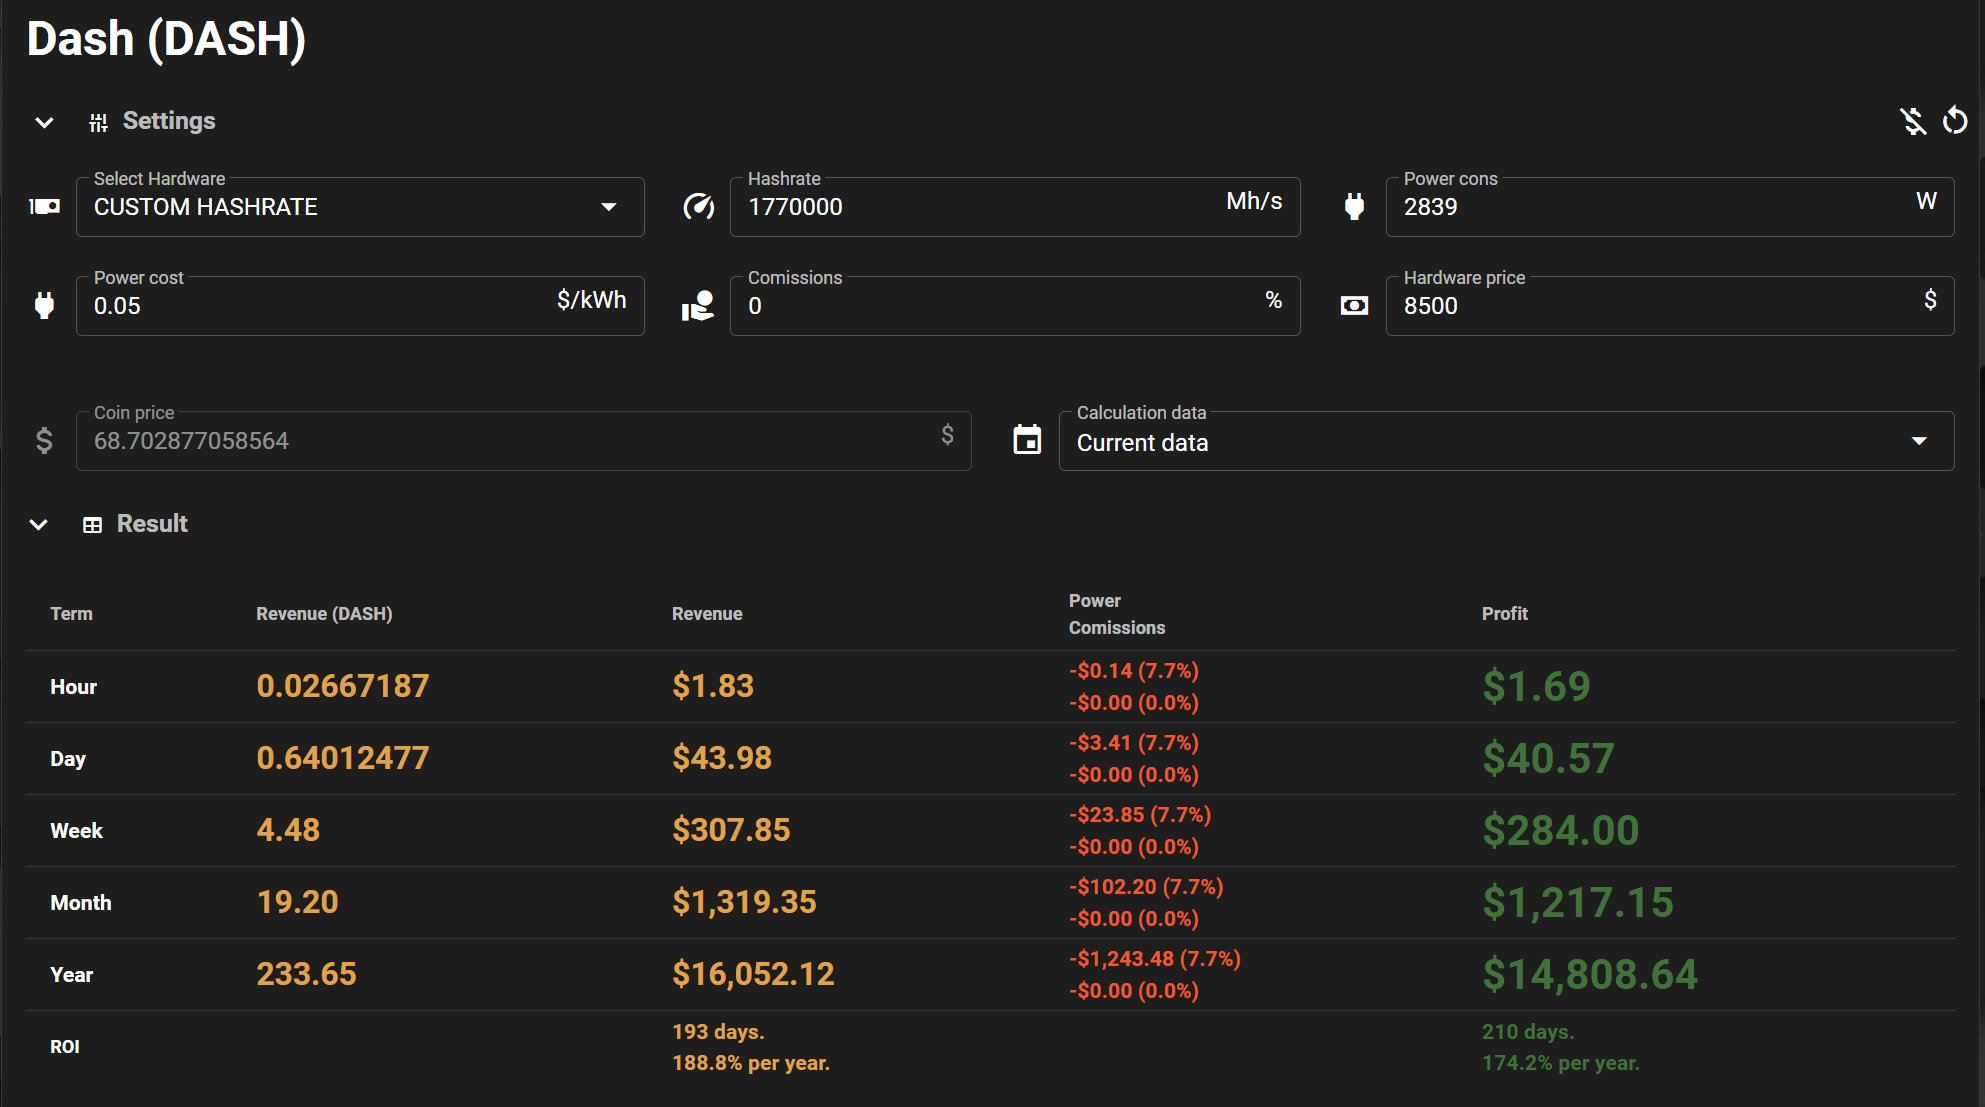This screenshot has width=1985, height=1107.
Task: Click the Hour profit $1.69
Action: 1536,686
